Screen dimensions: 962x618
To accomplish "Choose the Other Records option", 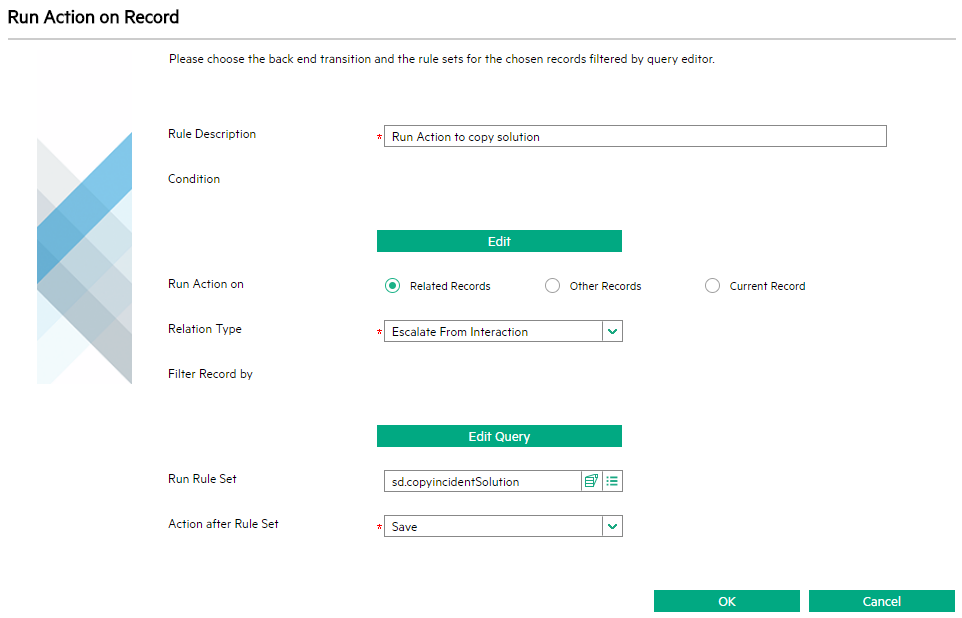I will pos(552,286).
